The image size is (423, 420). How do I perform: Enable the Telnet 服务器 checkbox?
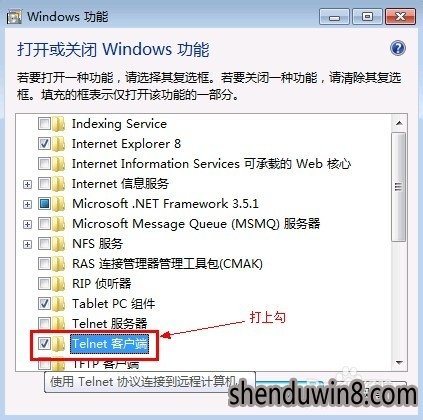pyautogui.click(x=44, y=323)
